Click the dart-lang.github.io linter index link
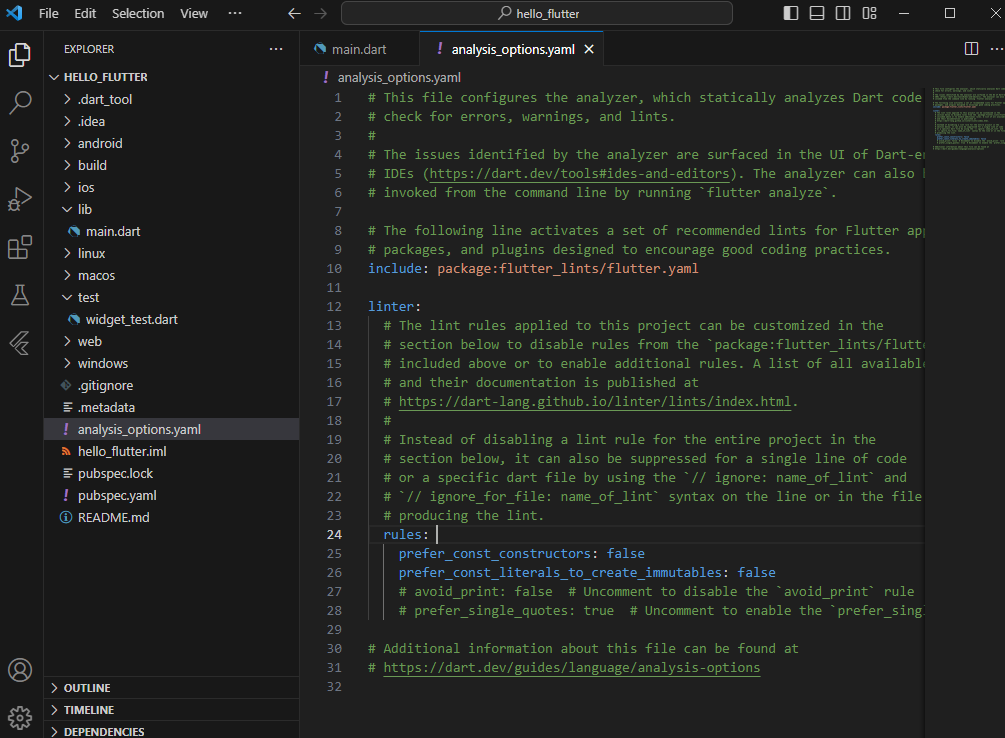Screen dimensions: 1005x738 click(x=595, y=401)
